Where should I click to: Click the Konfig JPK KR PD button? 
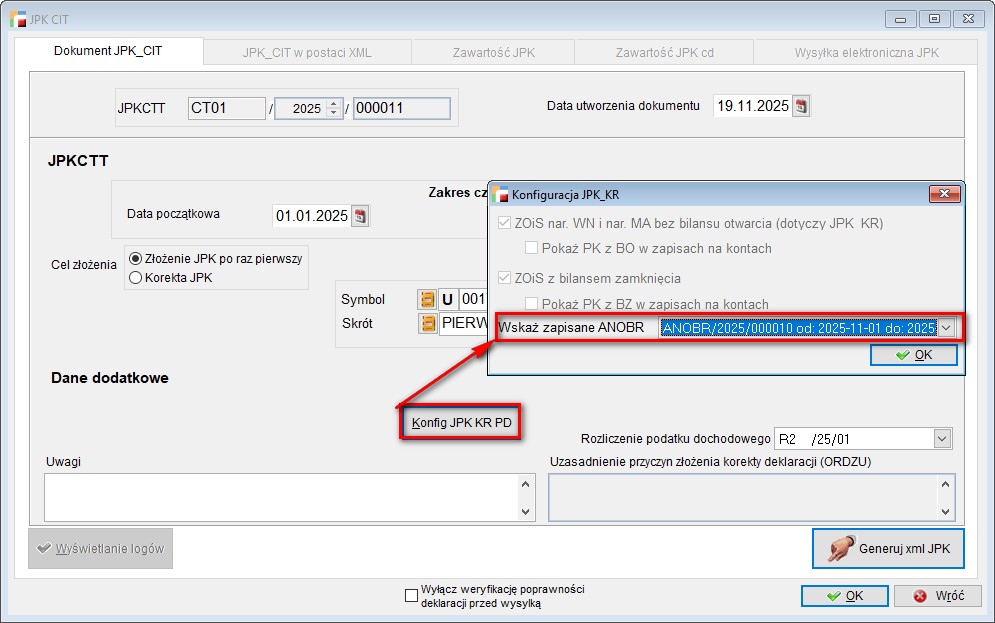coord(461,423)
